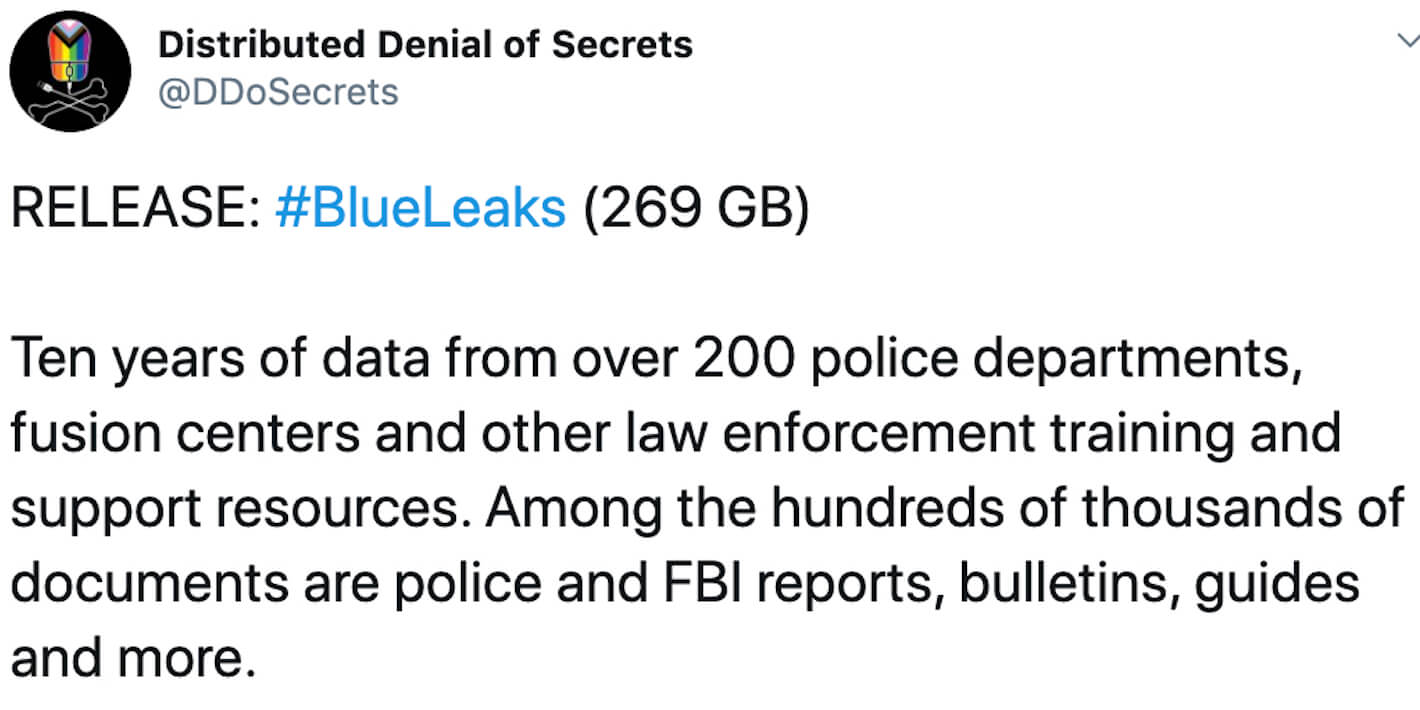Viewport: 1420px width, 710px height.
Task: Open the tweet options chevron
Action: [x=1407, y=40]
